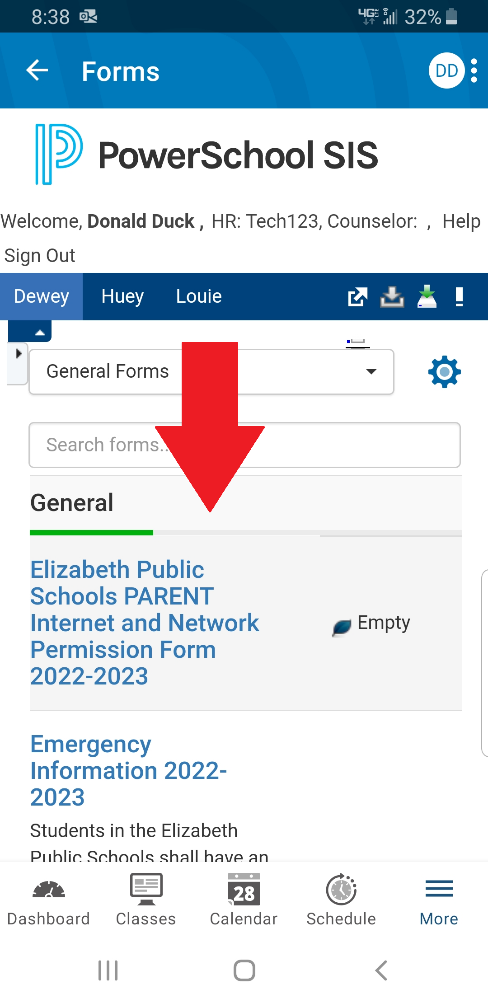Click the exclamation alert icon

click(459, 297)
